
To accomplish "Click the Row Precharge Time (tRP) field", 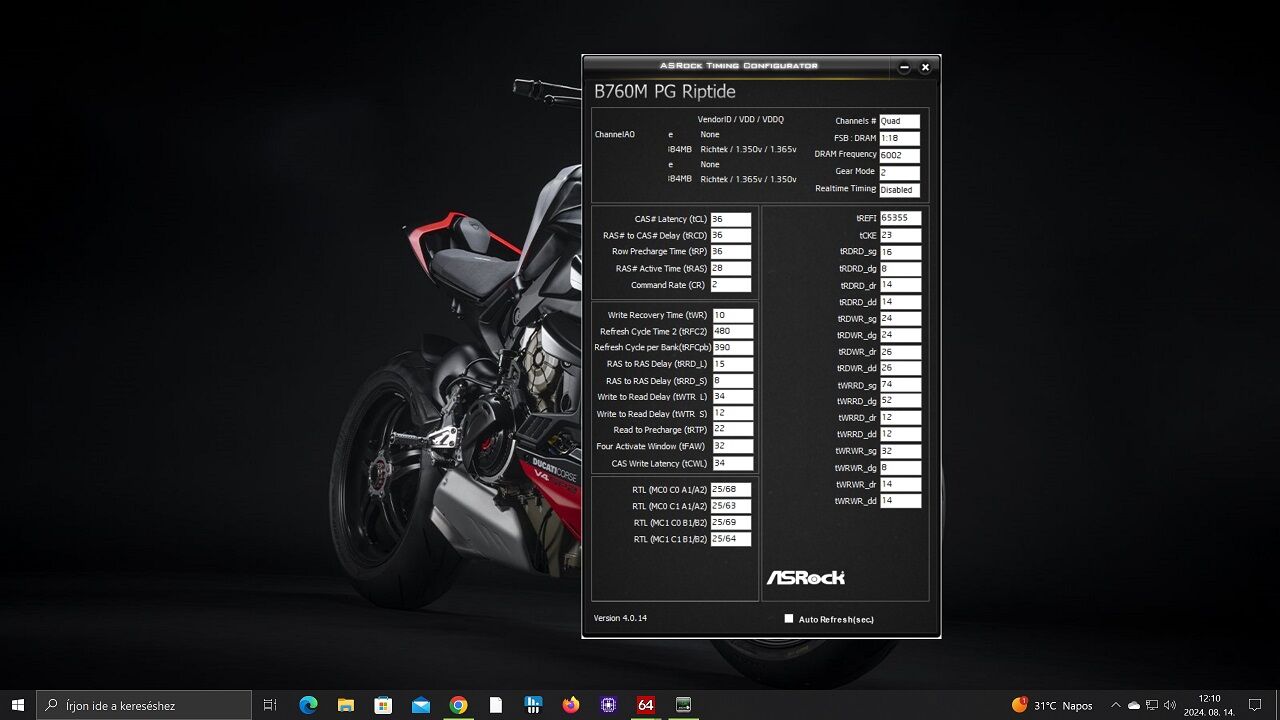I will point(730,252).
